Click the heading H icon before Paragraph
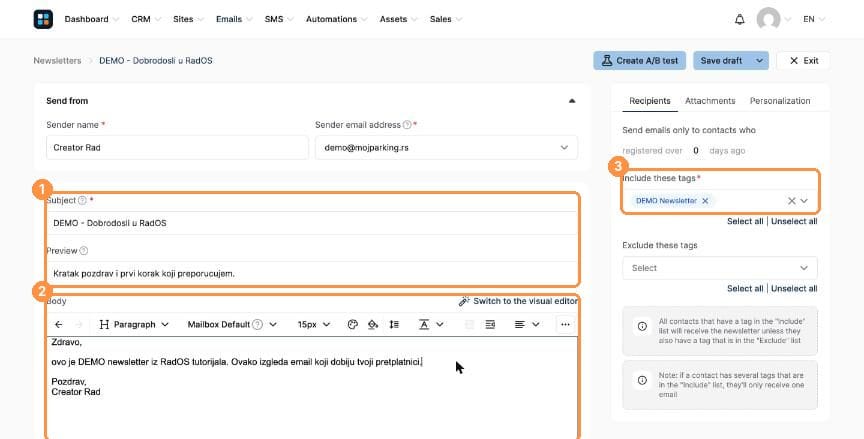The image size is (864, 439). 104,324
